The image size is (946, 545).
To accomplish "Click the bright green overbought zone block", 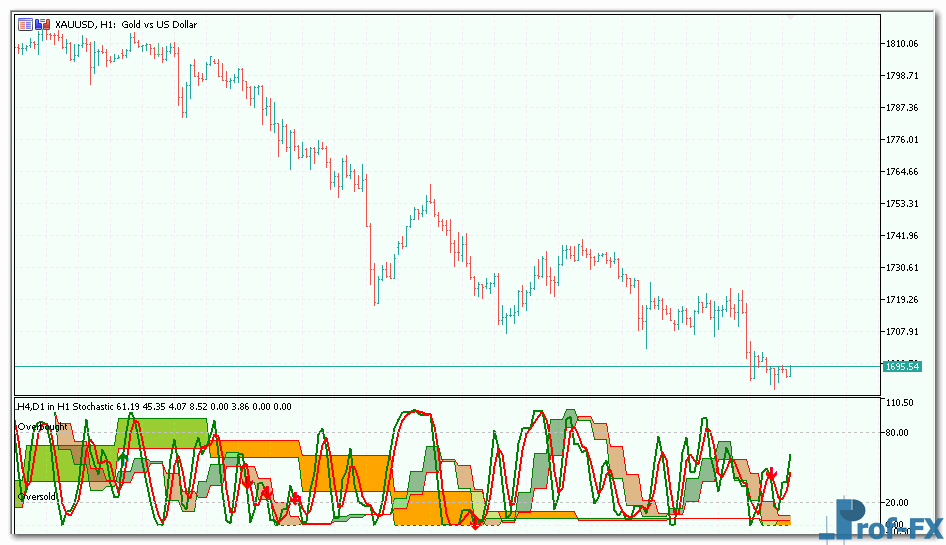I will pos(160,433).
